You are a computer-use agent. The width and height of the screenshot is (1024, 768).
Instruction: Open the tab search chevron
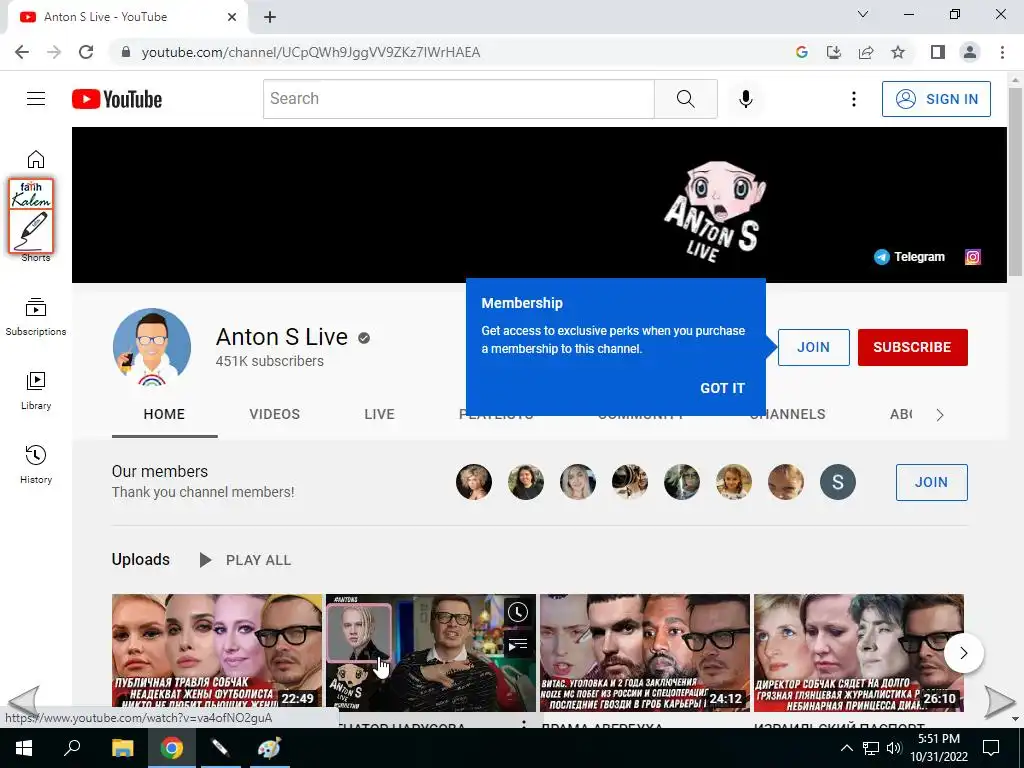[x=863, y=14]
